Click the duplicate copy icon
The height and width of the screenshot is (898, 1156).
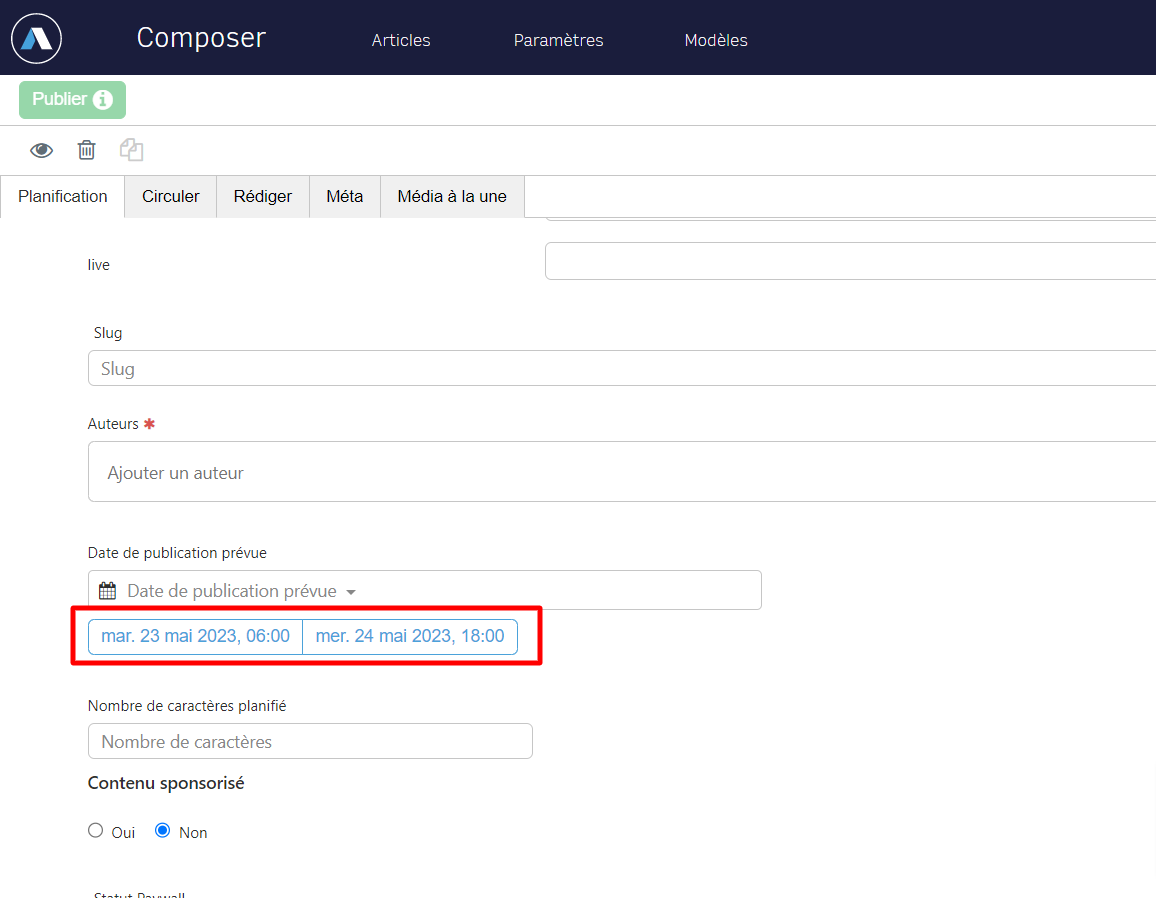[131, 150]
